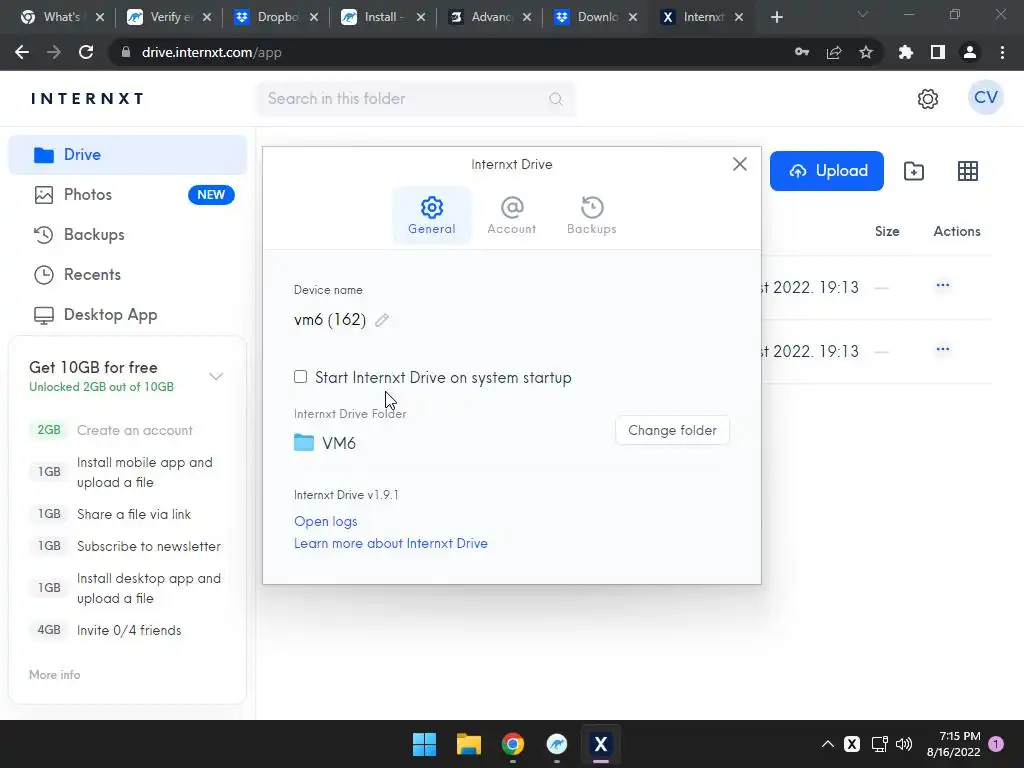The width and height of the screenshot is (1024, 768).
Task: Click the Size column header
Action: (x=887, y=231)
